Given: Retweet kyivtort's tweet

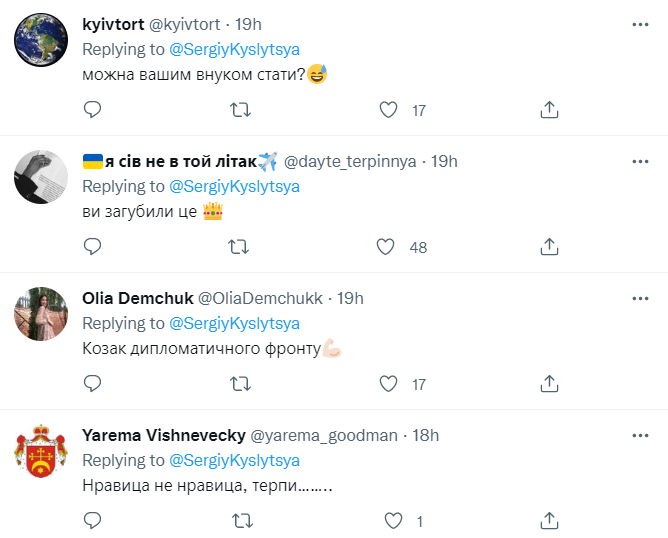Looking at the screenshot, I should 240,110.
